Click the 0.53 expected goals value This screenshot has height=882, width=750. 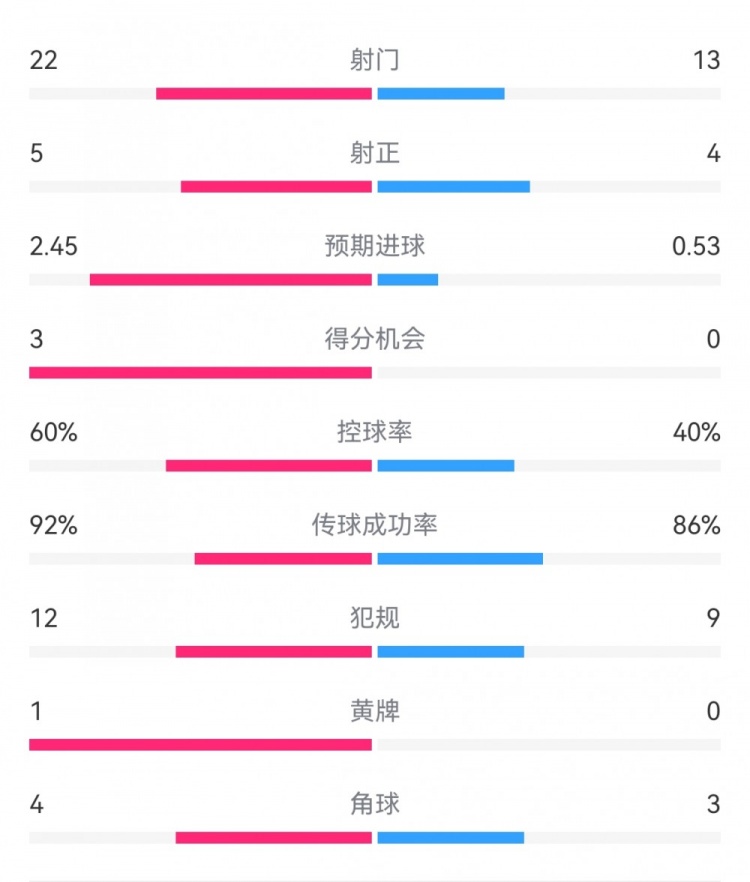(x=696, y=246)
